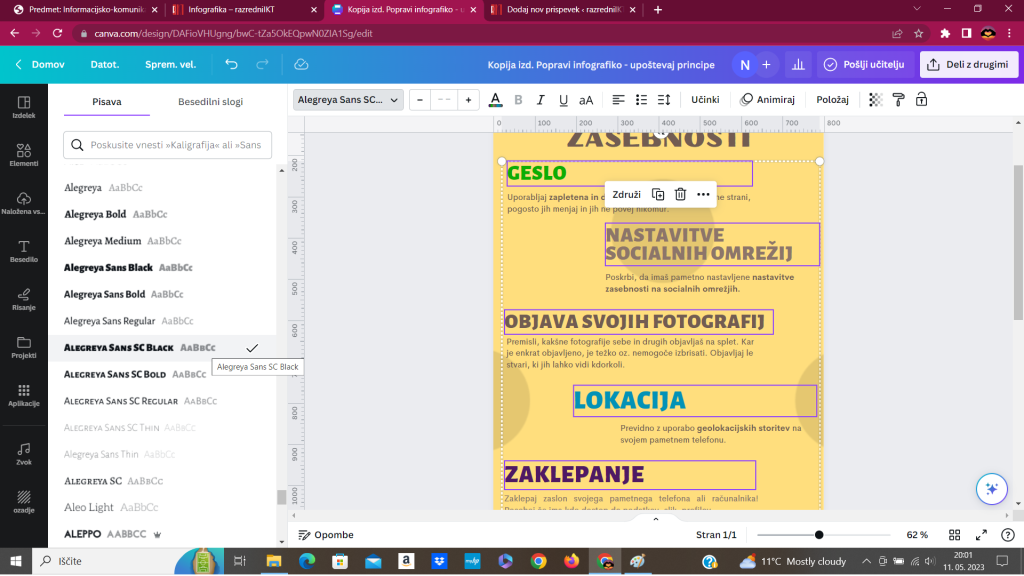Open the Projekti sidebar panel
Screen dimensions: 1024x576
pyautogui.click(x=24, y=347)
